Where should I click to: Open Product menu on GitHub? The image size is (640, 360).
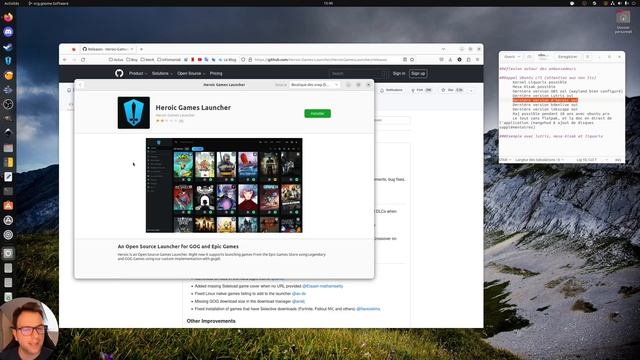pyautogui.click(x=138, y=73)
